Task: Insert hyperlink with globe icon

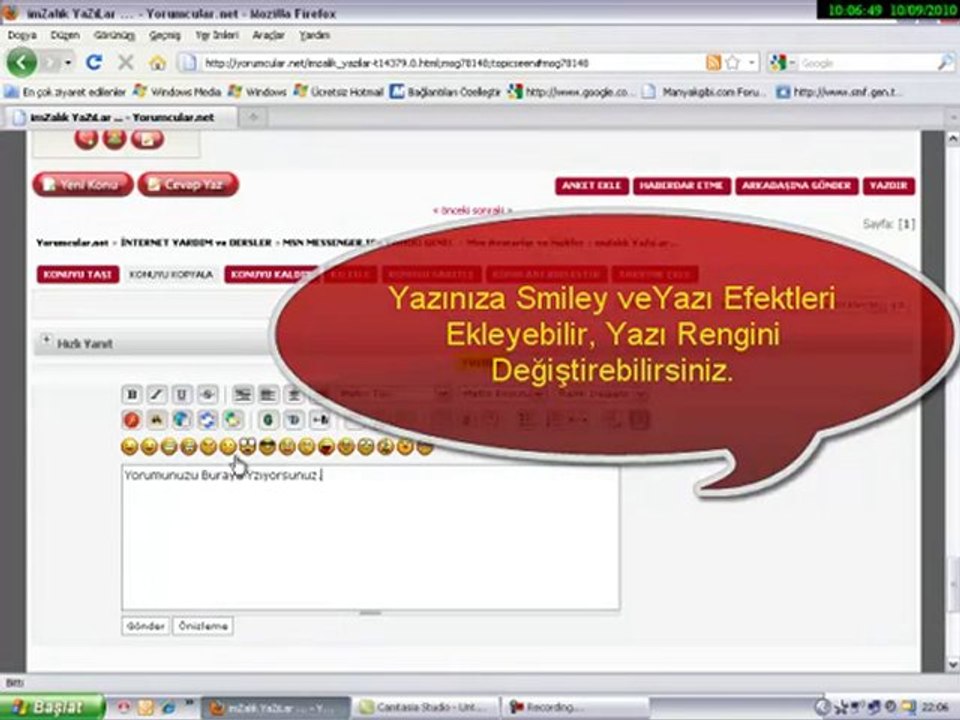Action: (x=182, y=420)
